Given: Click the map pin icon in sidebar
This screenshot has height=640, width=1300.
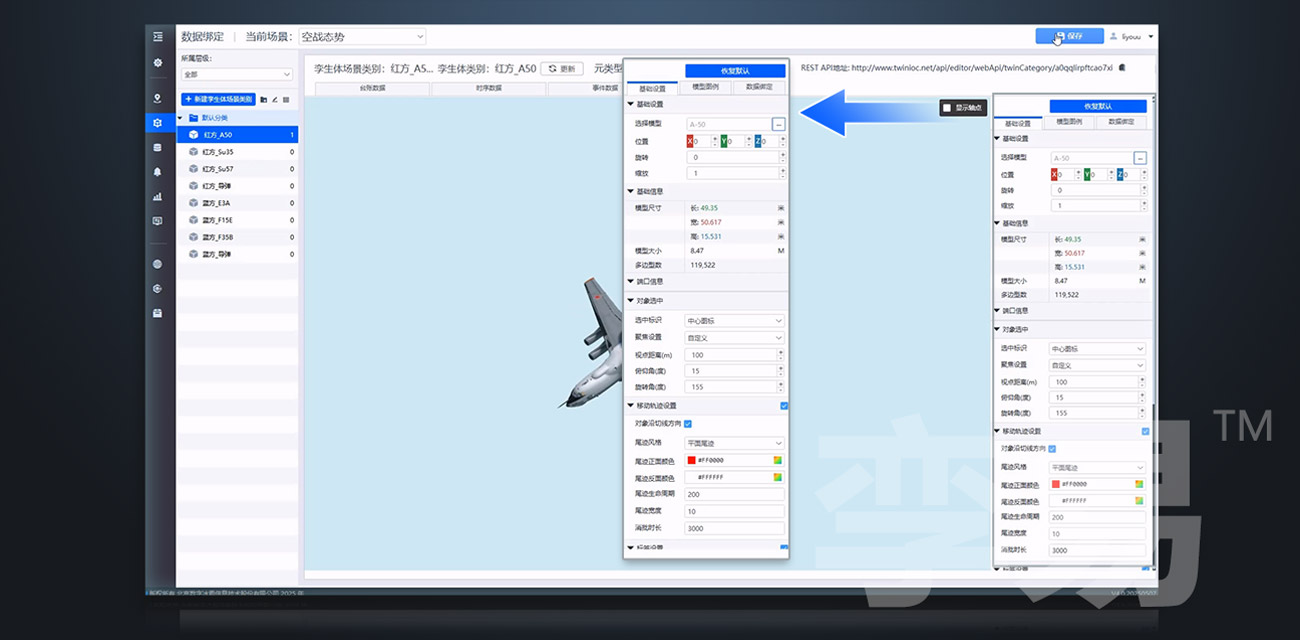Looking at the screenshot, I should click(158, 98).
